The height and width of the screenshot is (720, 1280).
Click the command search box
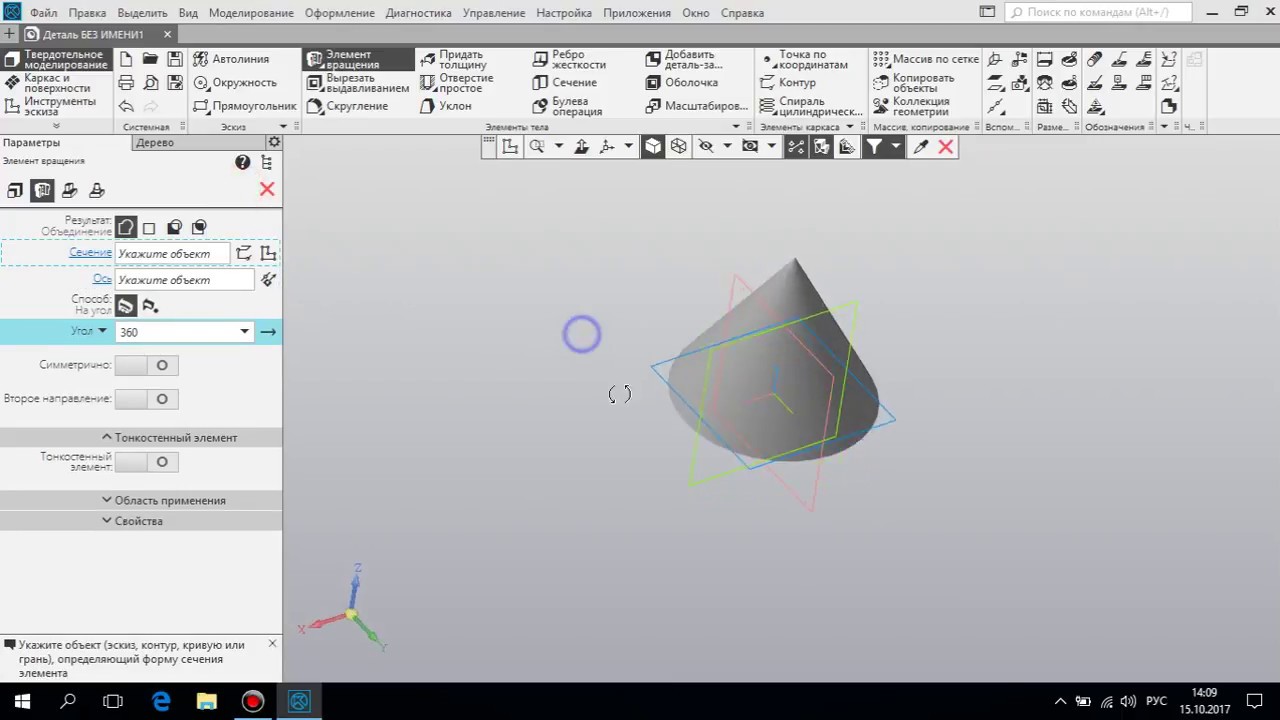pyautogui.click(x=1099, y=13)
